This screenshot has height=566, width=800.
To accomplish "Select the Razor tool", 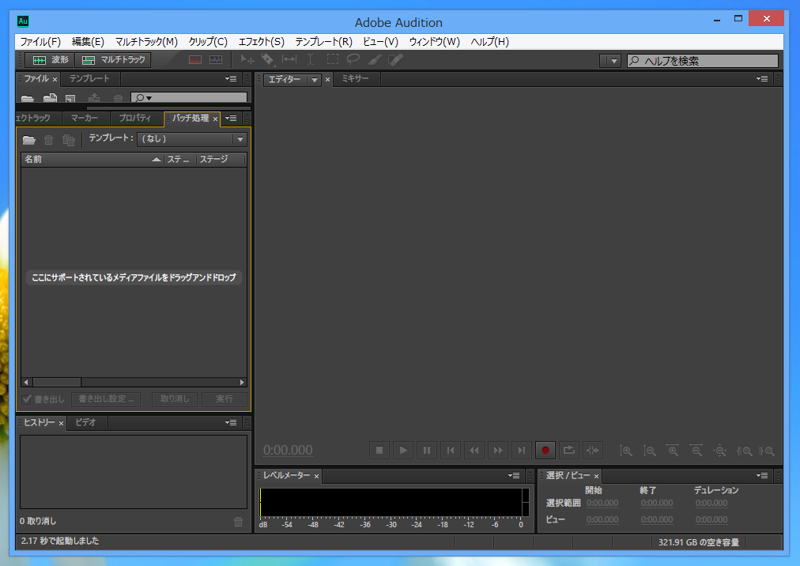I will tap(268, 60).
